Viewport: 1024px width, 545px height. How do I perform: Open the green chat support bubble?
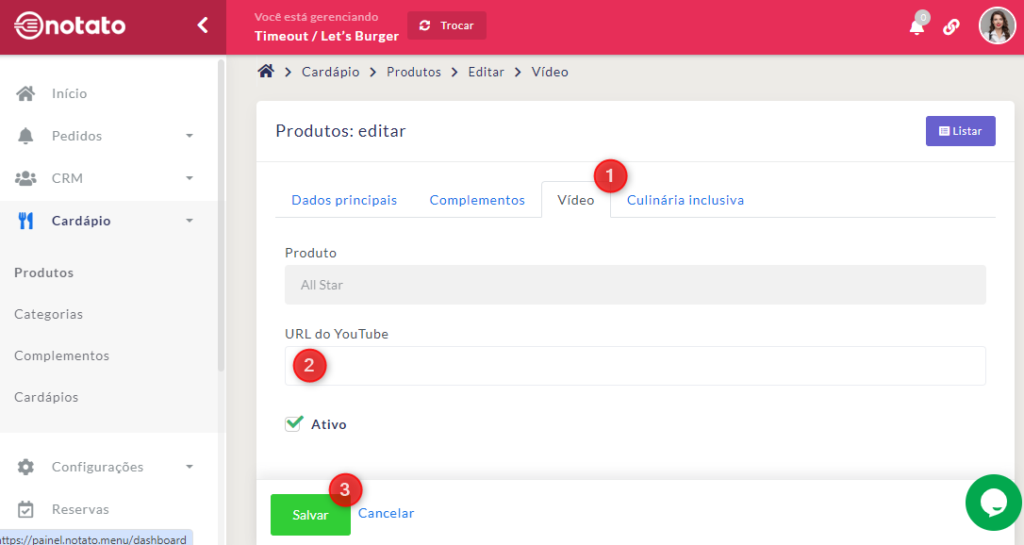click(x=993, y=502)
